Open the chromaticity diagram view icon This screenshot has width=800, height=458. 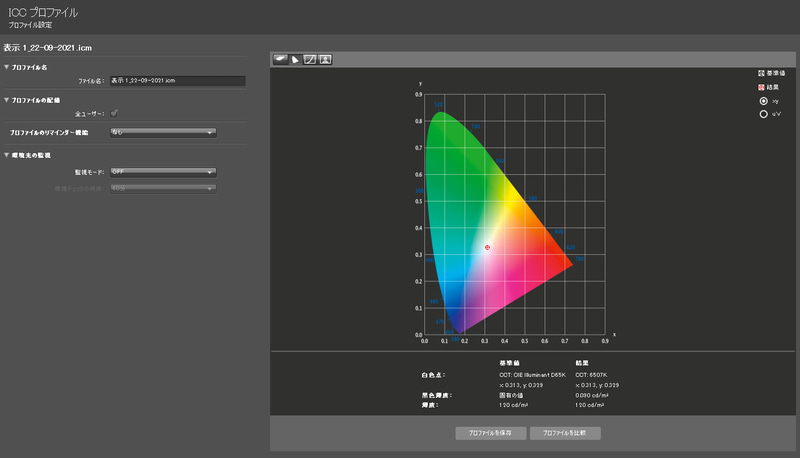(280, 60)
